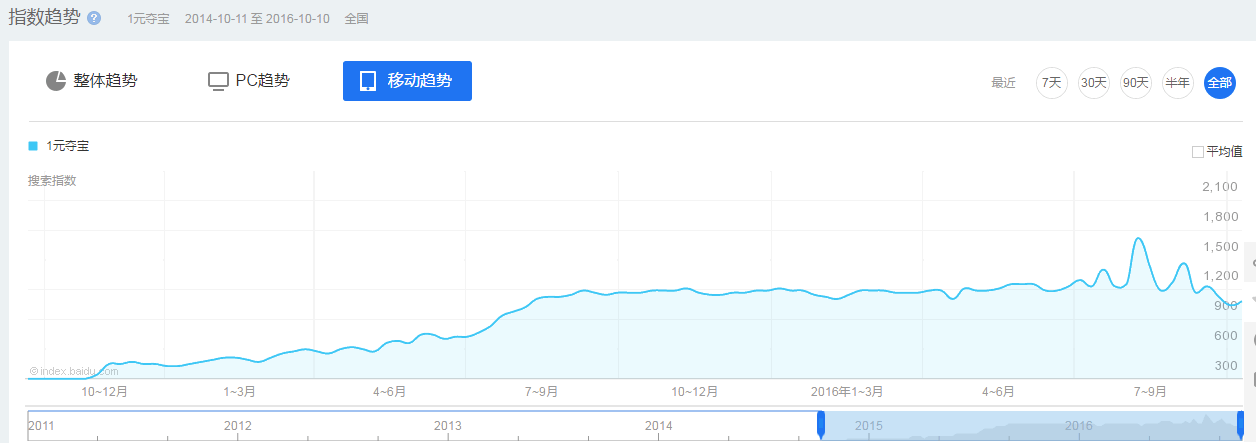Show the last 7天 of data
Viewport: 1256px width, 443px height.
(1052, 83)
